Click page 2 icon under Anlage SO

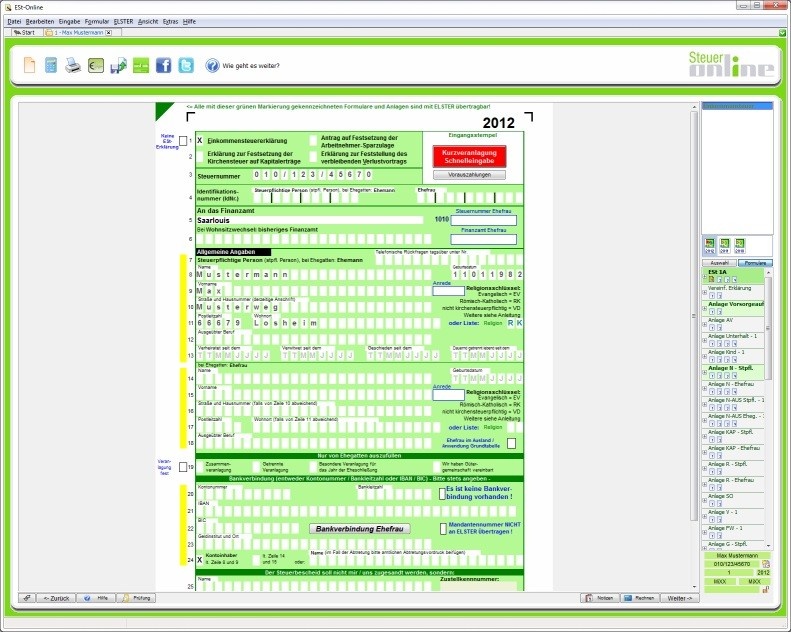click(719, 503)
